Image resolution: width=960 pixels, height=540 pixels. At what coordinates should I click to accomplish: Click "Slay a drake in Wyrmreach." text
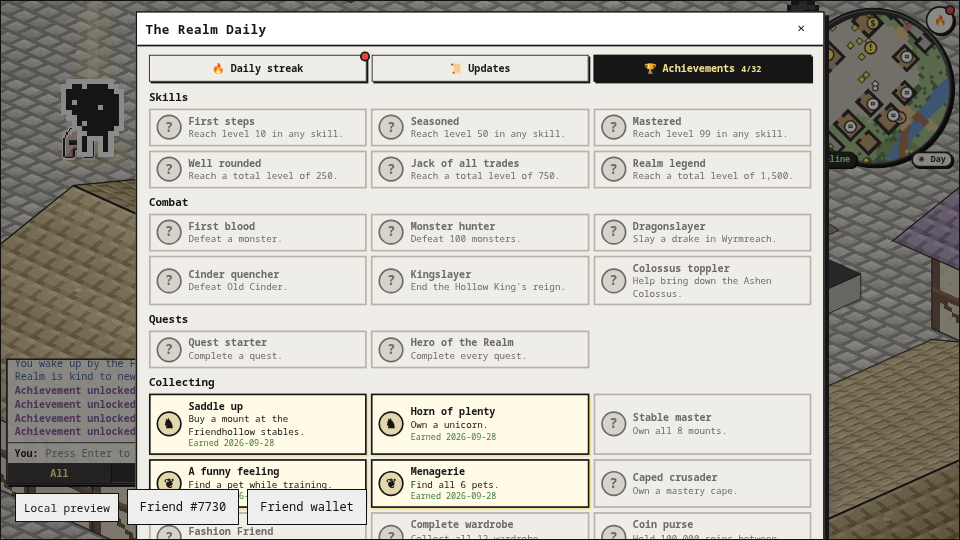pos(704,239)
